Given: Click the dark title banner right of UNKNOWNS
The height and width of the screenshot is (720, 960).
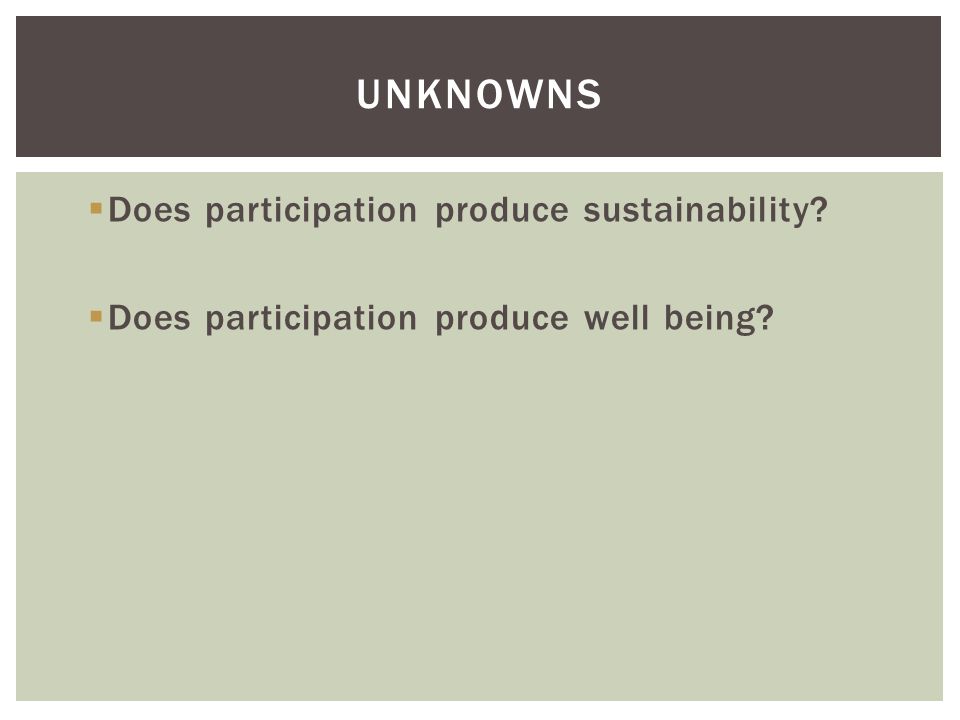Looking at the screenshot, I should coord(771,87).
